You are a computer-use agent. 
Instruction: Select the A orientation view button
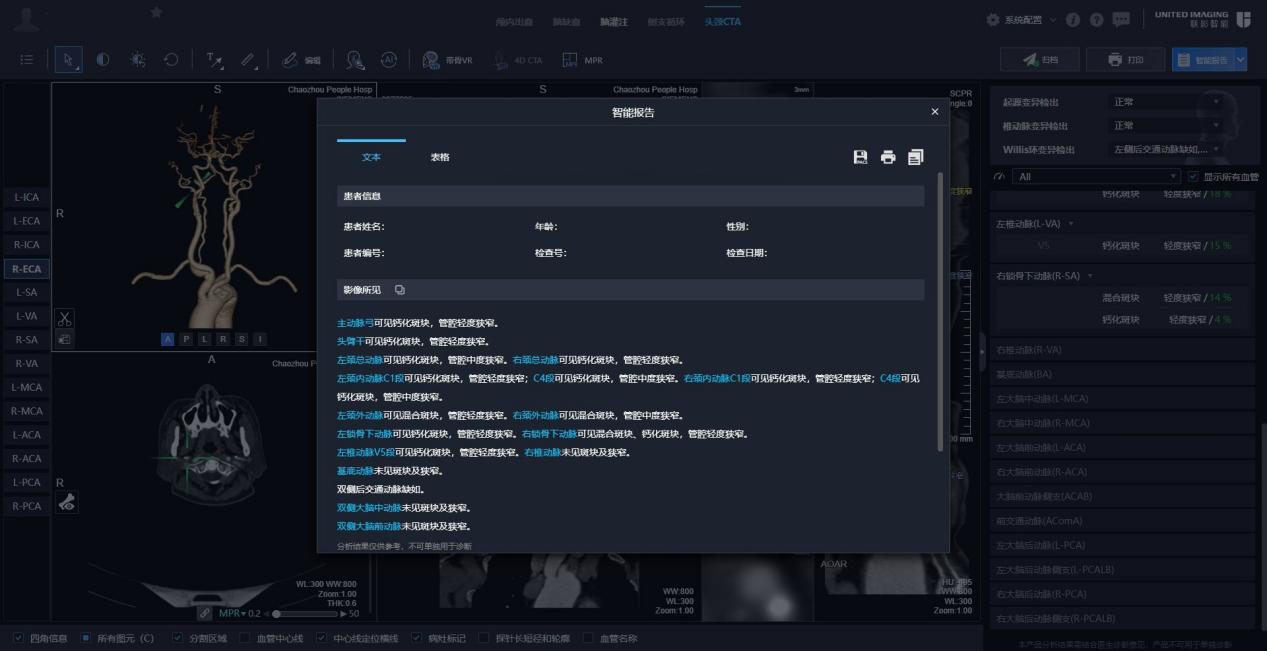tap(167, 339)
